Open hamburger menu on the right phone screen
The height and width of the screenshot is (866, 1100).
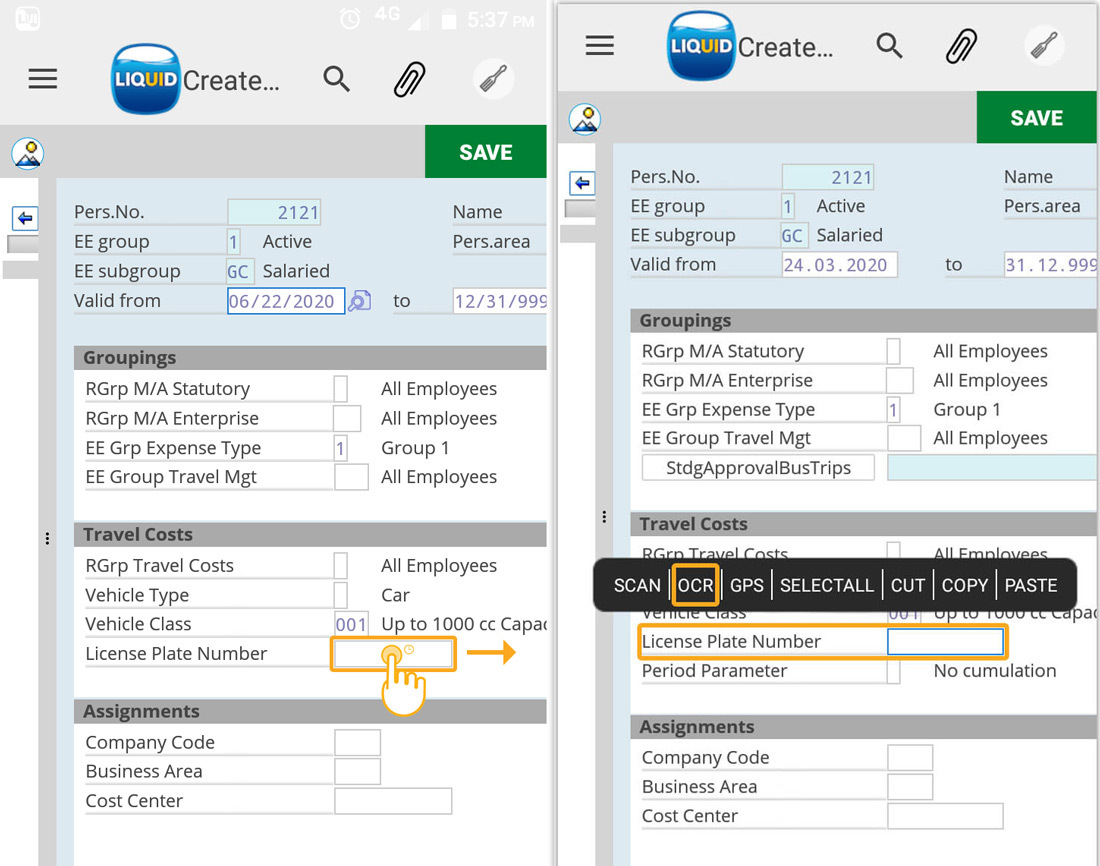click(x=600, y=46)
